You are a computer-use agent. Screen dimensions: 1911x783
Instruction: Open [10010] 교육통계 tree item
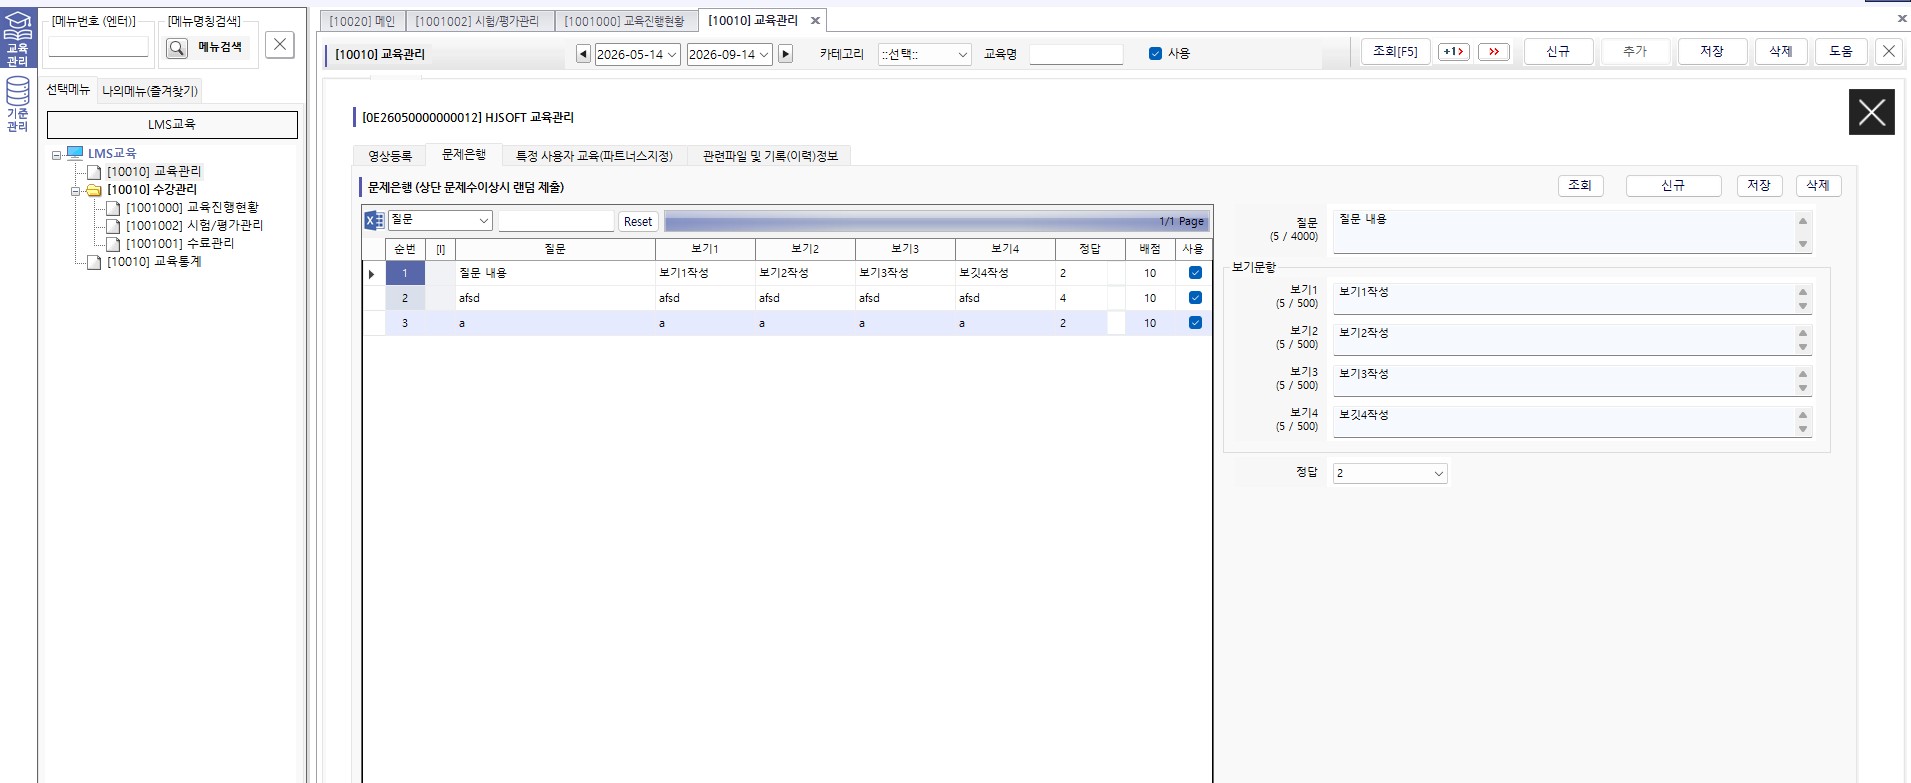tap(154, 262)
